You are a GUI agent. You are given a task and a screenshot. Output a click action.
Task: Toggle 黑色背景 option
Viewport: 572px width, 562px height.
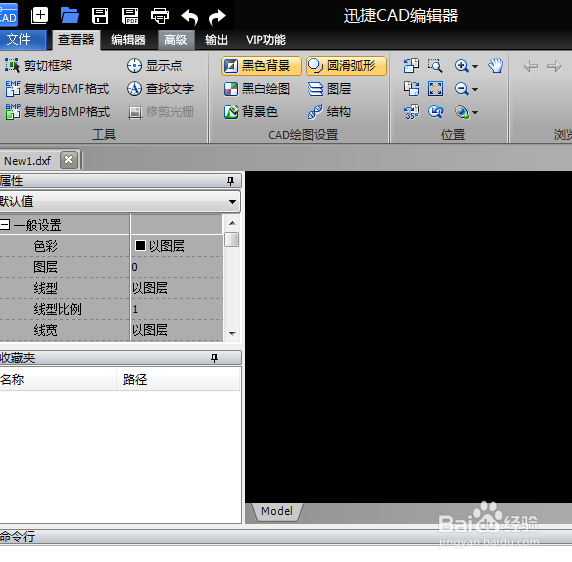pyautogui.click(x=261, y=66)
